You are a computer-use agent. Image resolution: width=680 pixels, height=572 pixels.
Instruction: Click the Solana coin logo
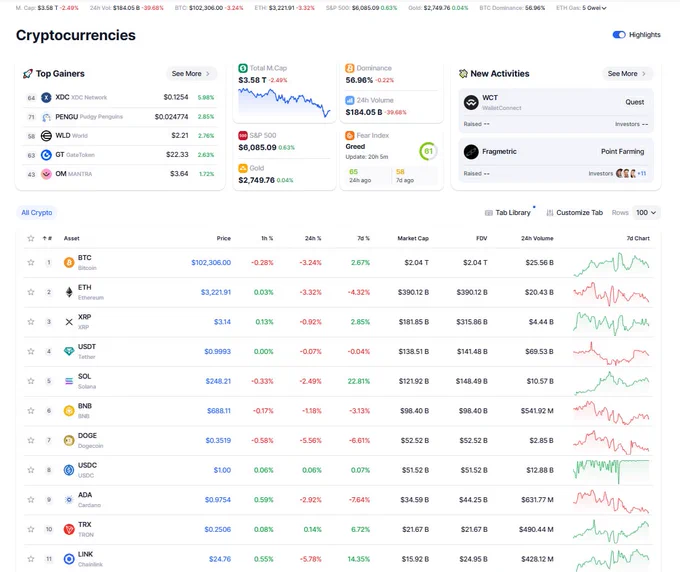[69, 381]
